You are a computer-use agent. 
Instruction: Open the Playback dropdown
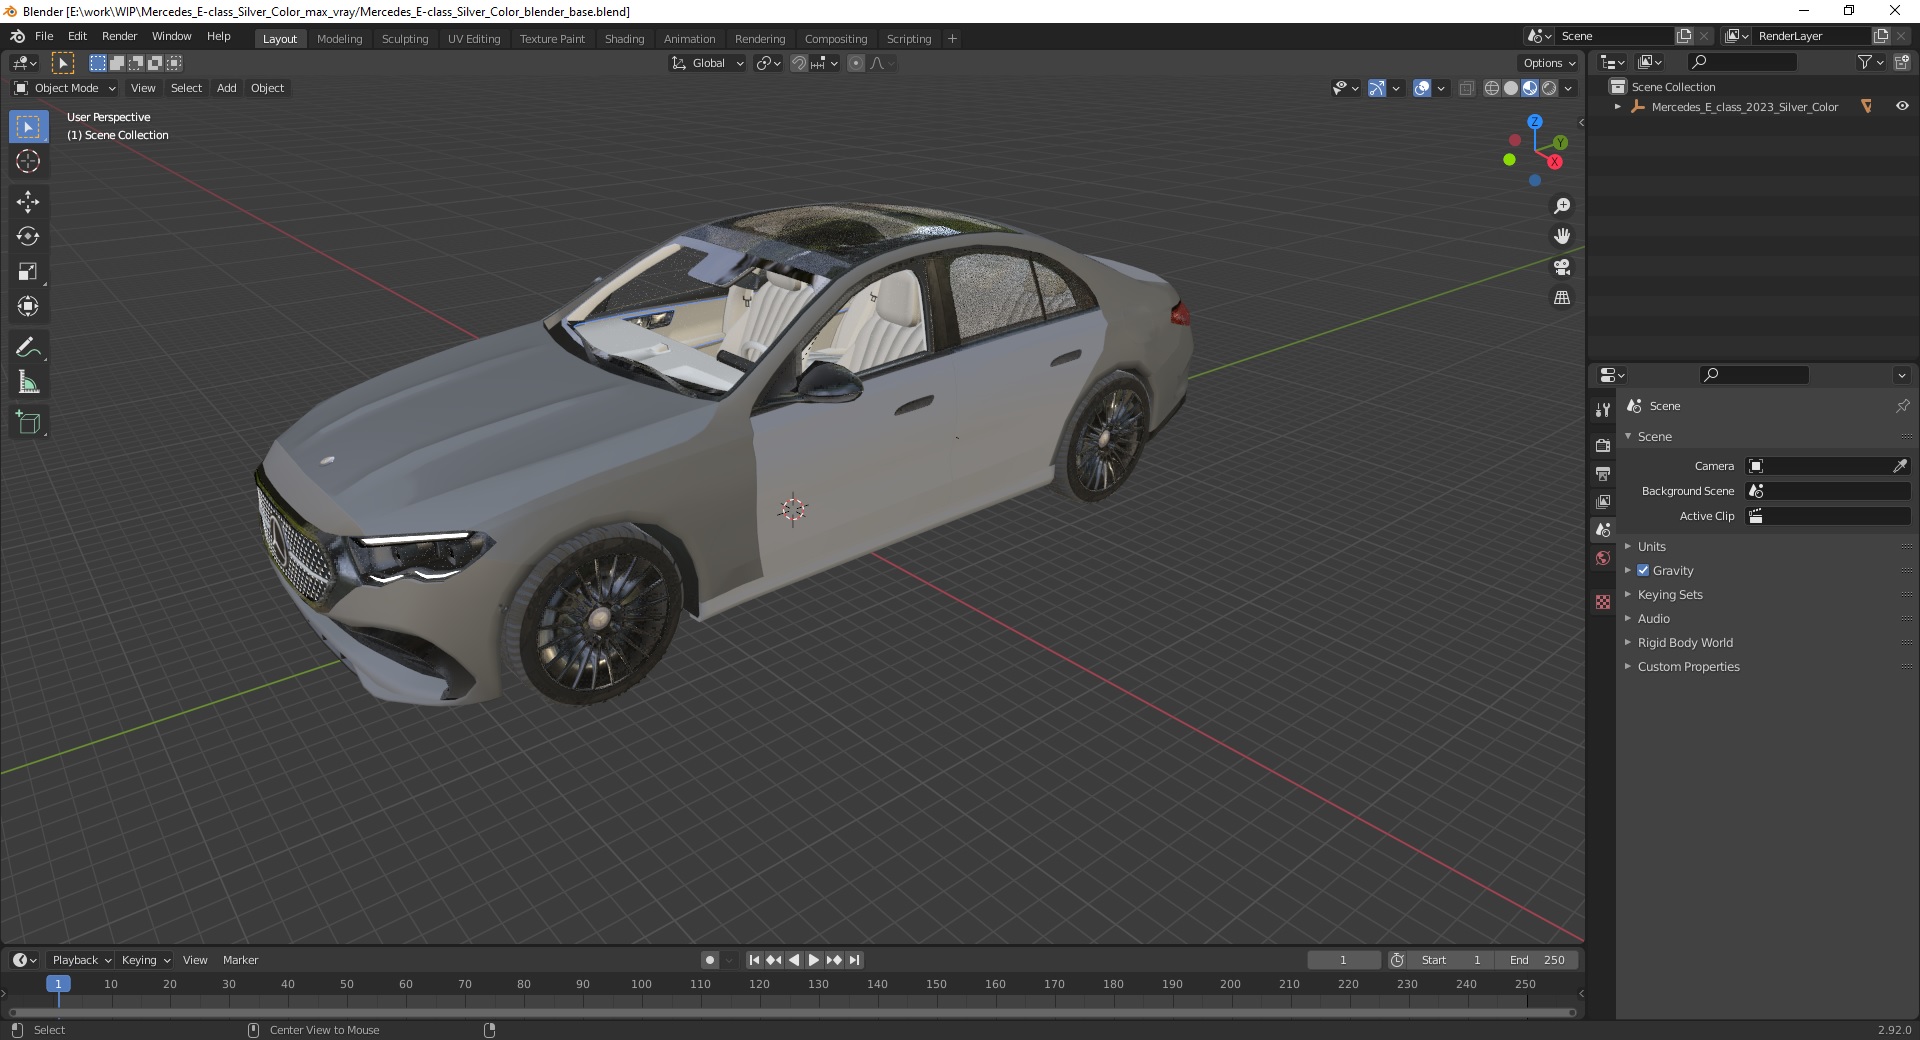81,960
